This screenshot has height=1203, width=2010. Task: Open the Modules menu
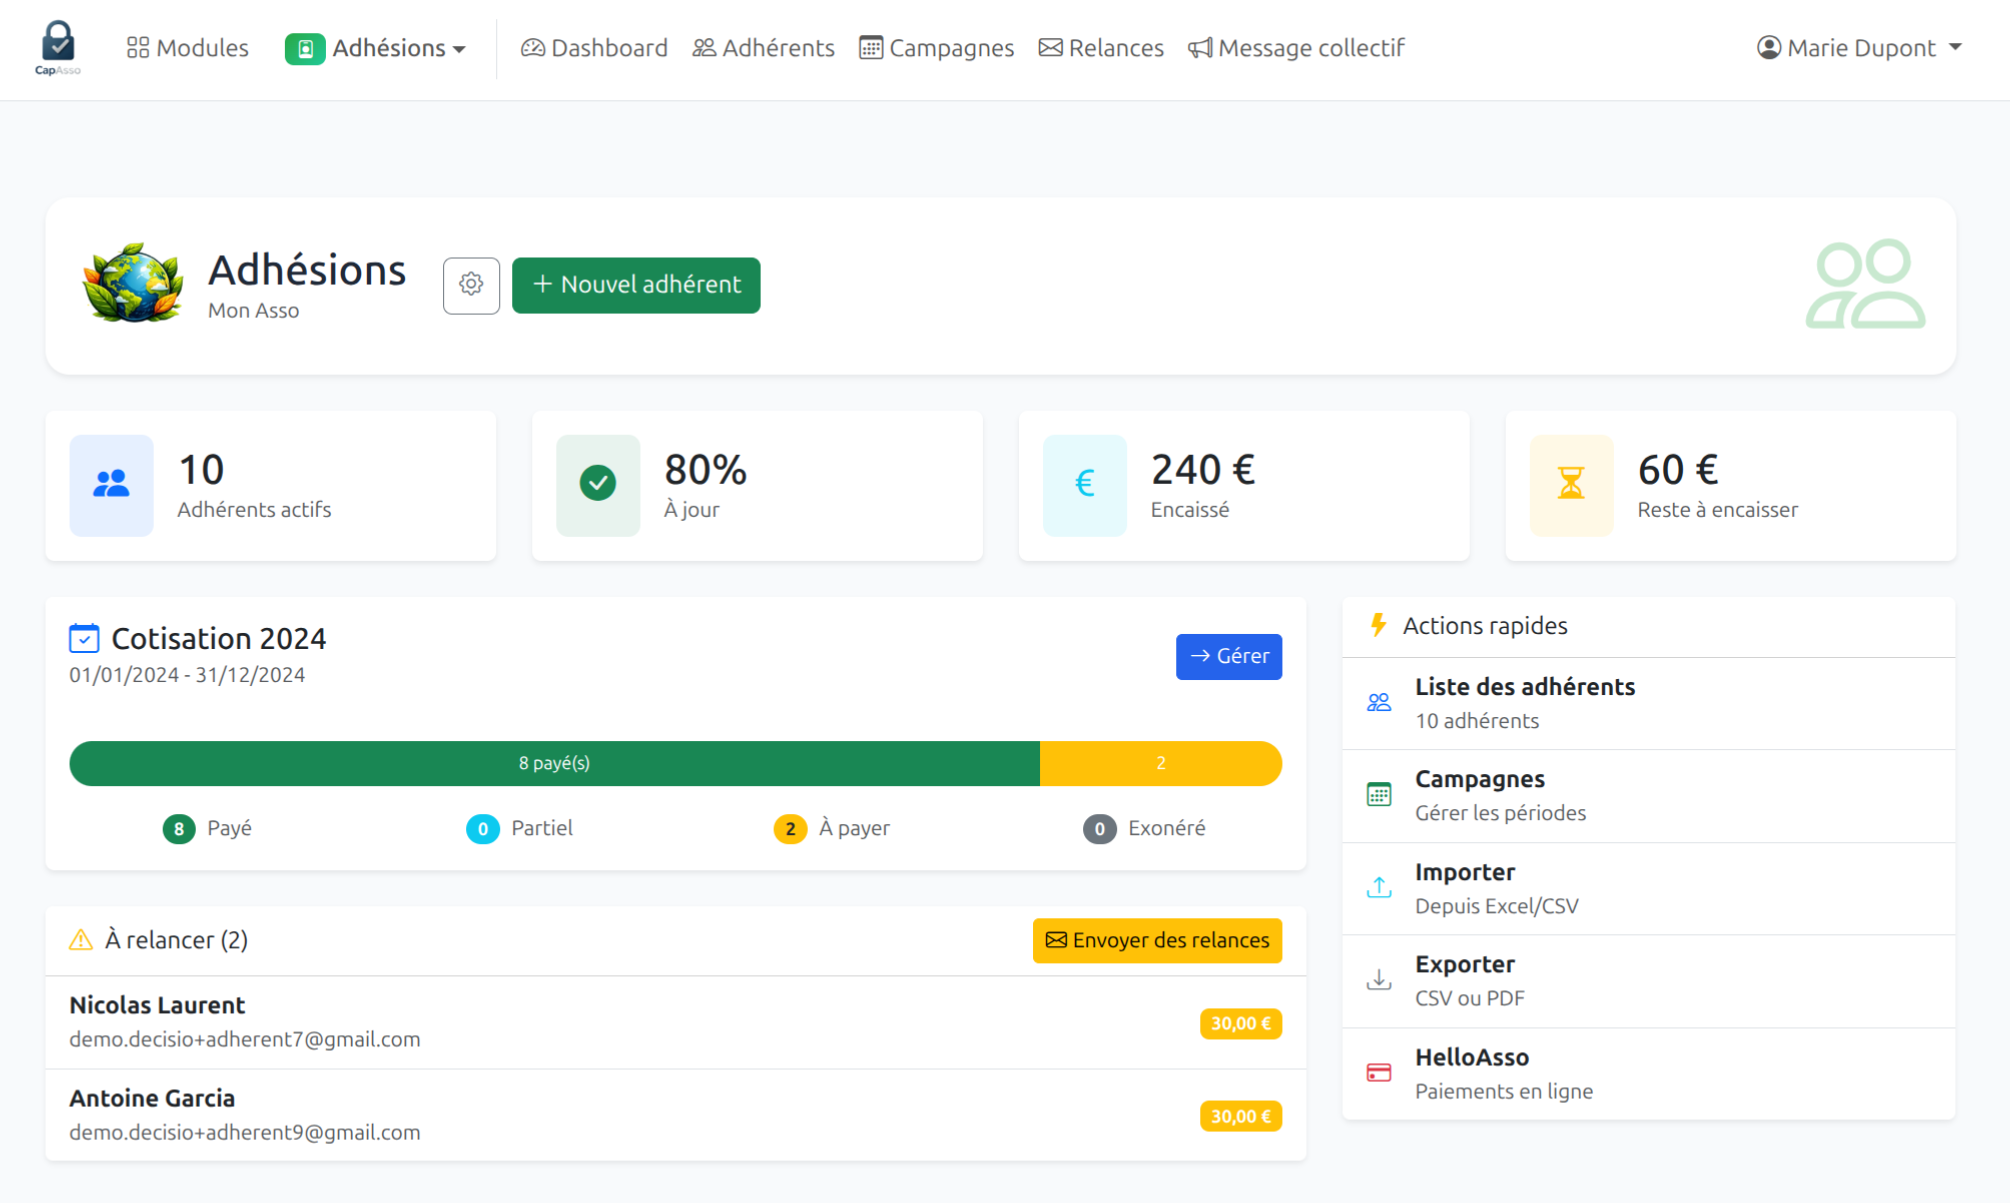(188, 48)
